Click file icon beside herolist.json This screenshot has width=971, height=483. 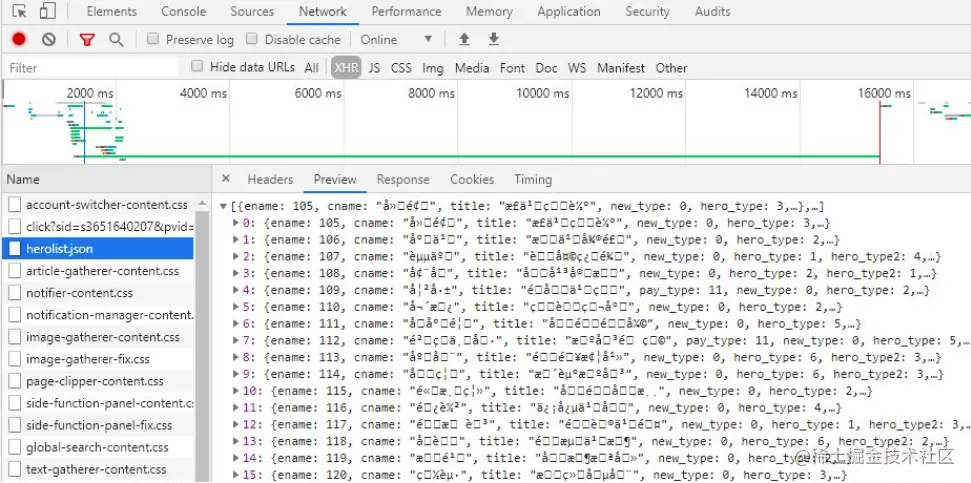[x=15, y=248]
